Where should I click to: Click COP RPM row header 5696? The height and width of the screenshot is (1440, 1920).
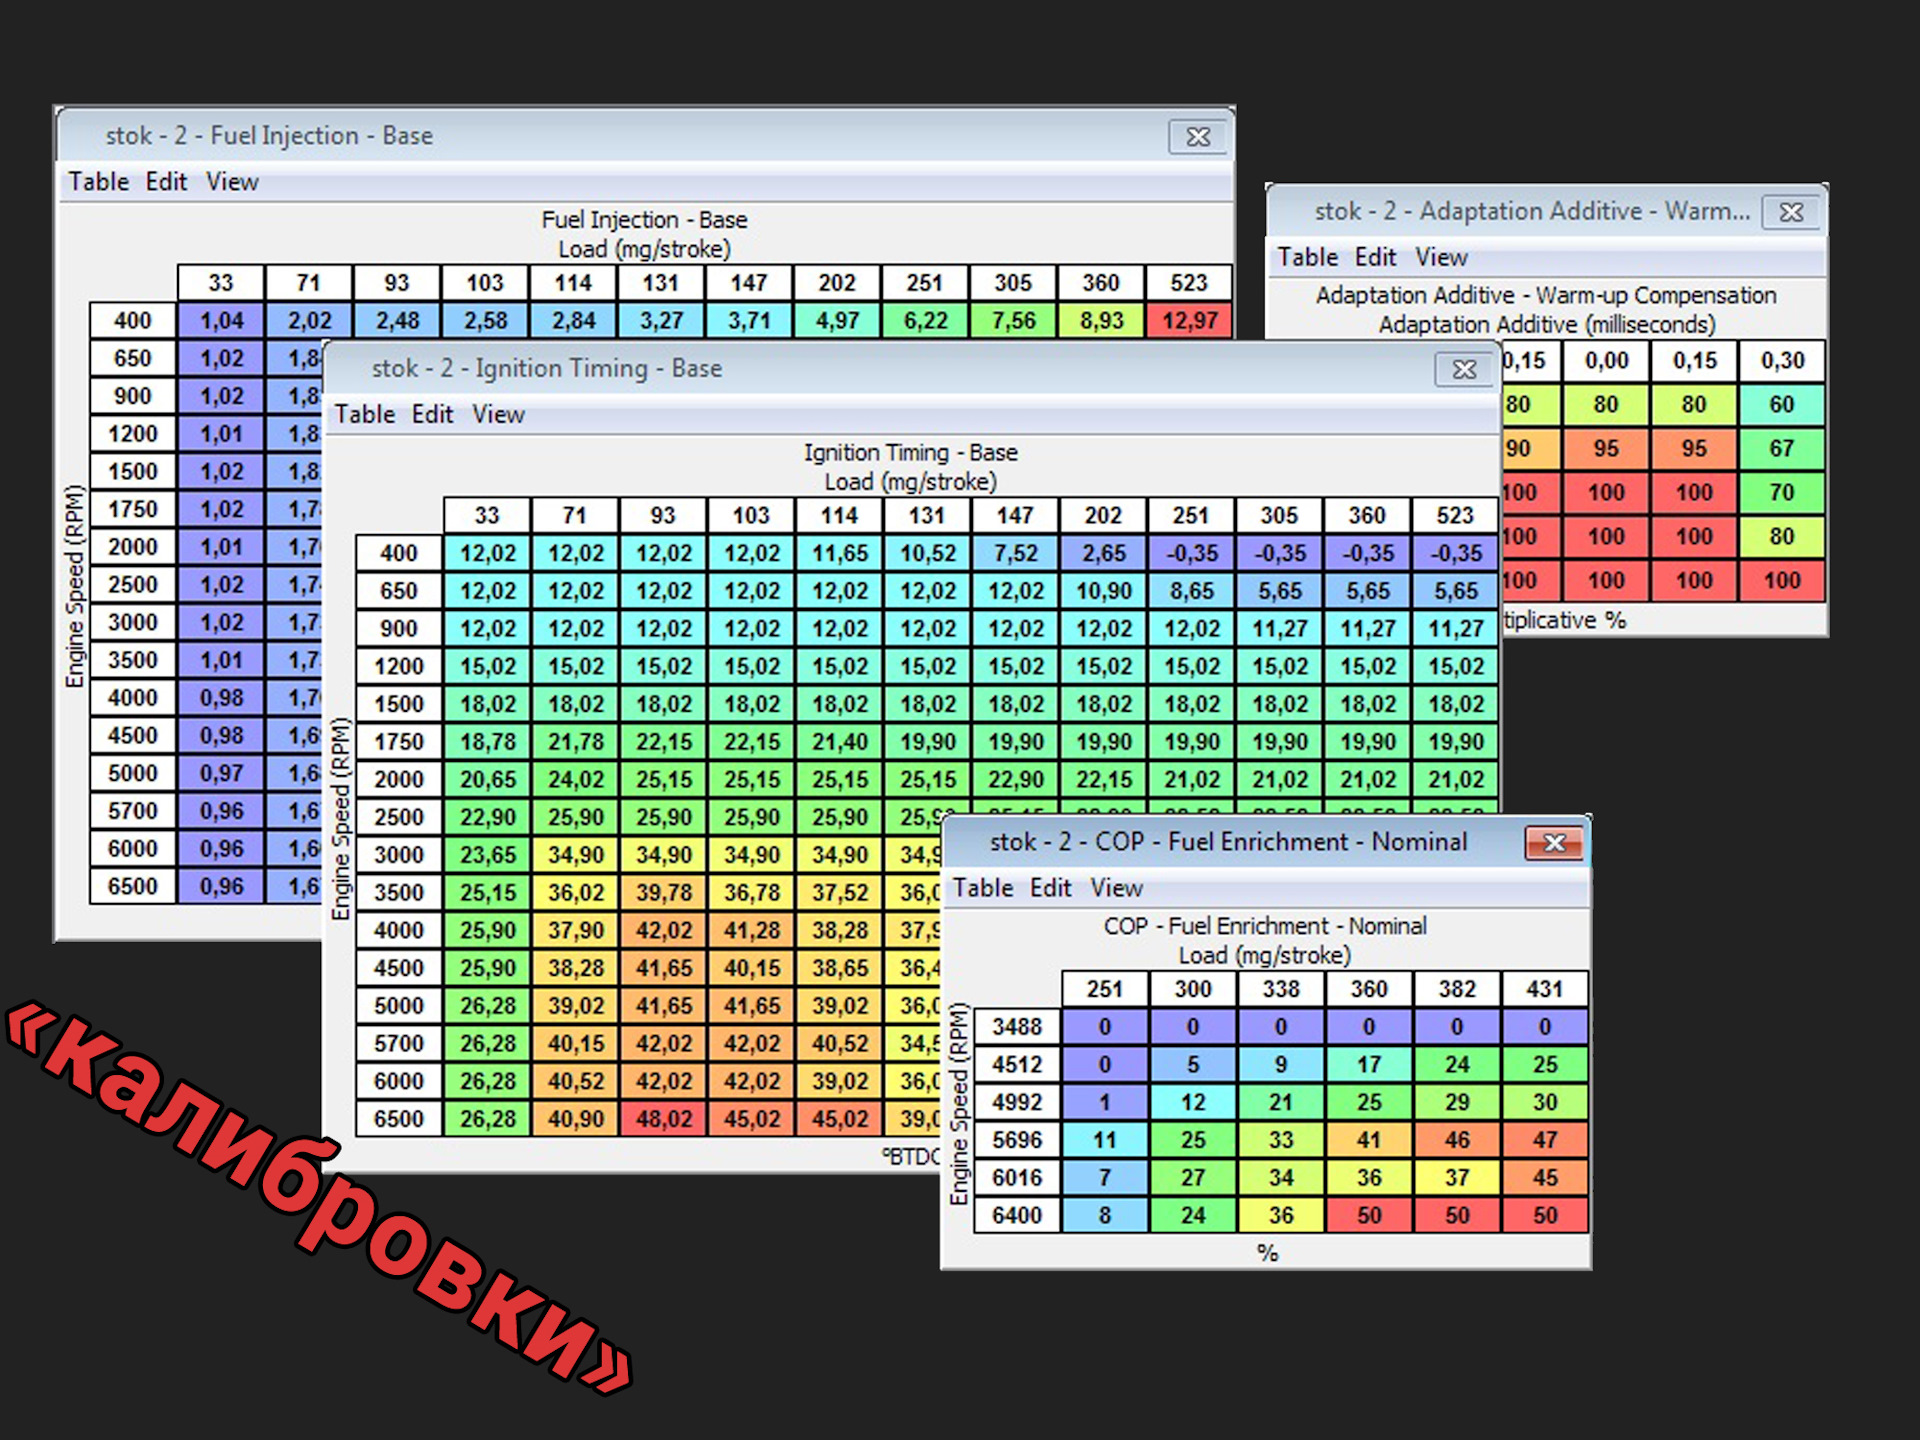coord(1017,1140)
